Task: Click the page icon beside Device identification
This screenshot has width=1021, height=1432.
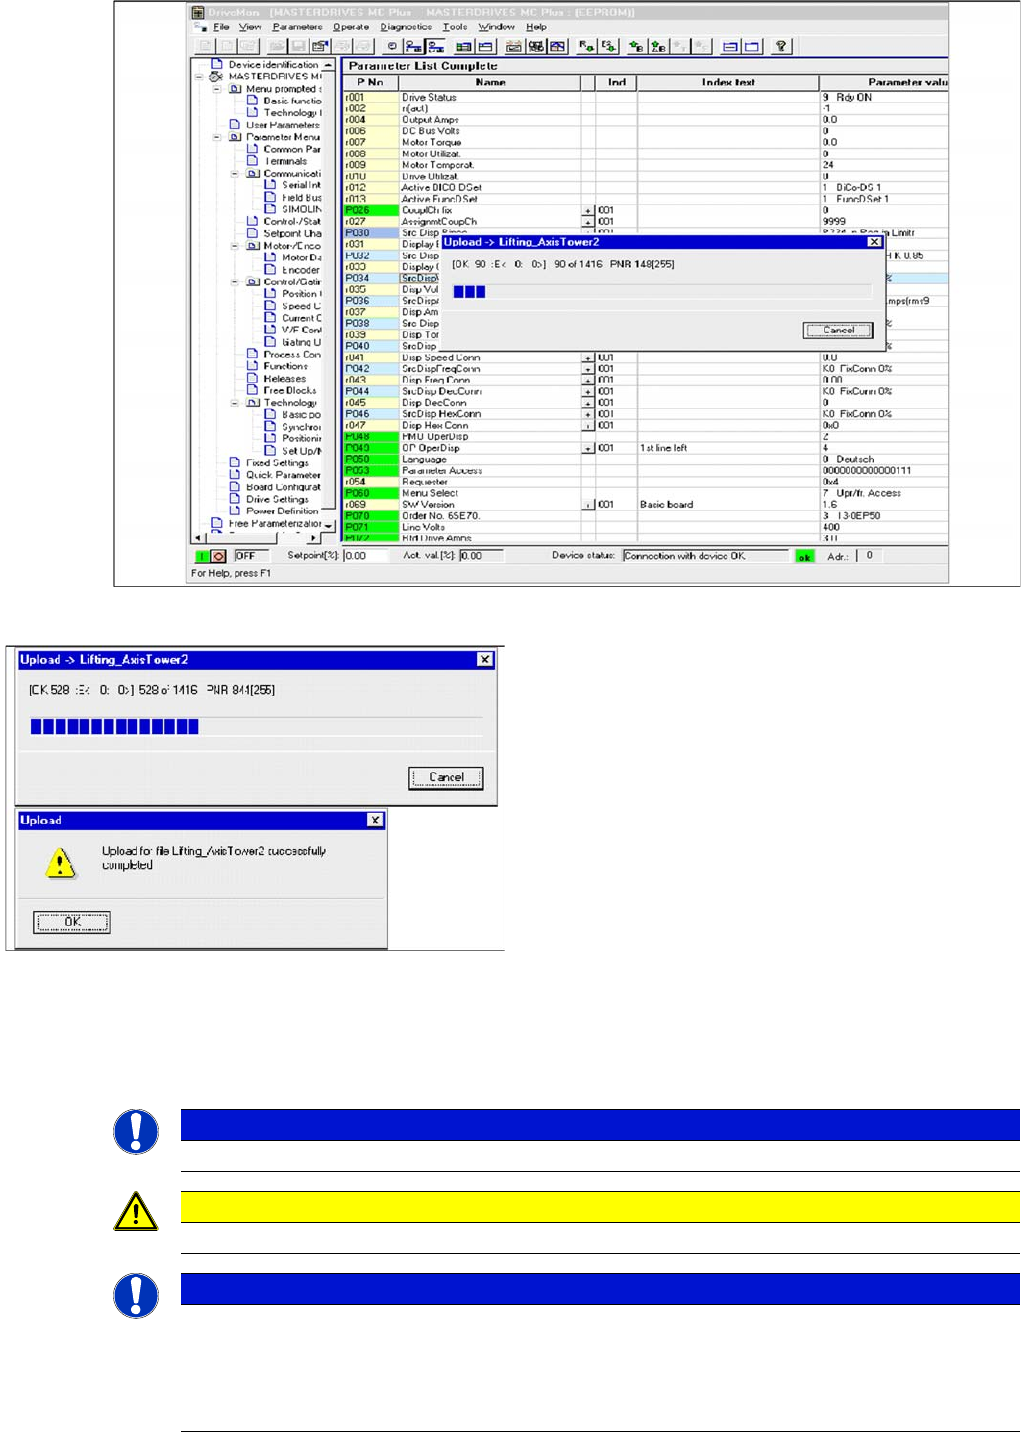Action: point(217,64)
